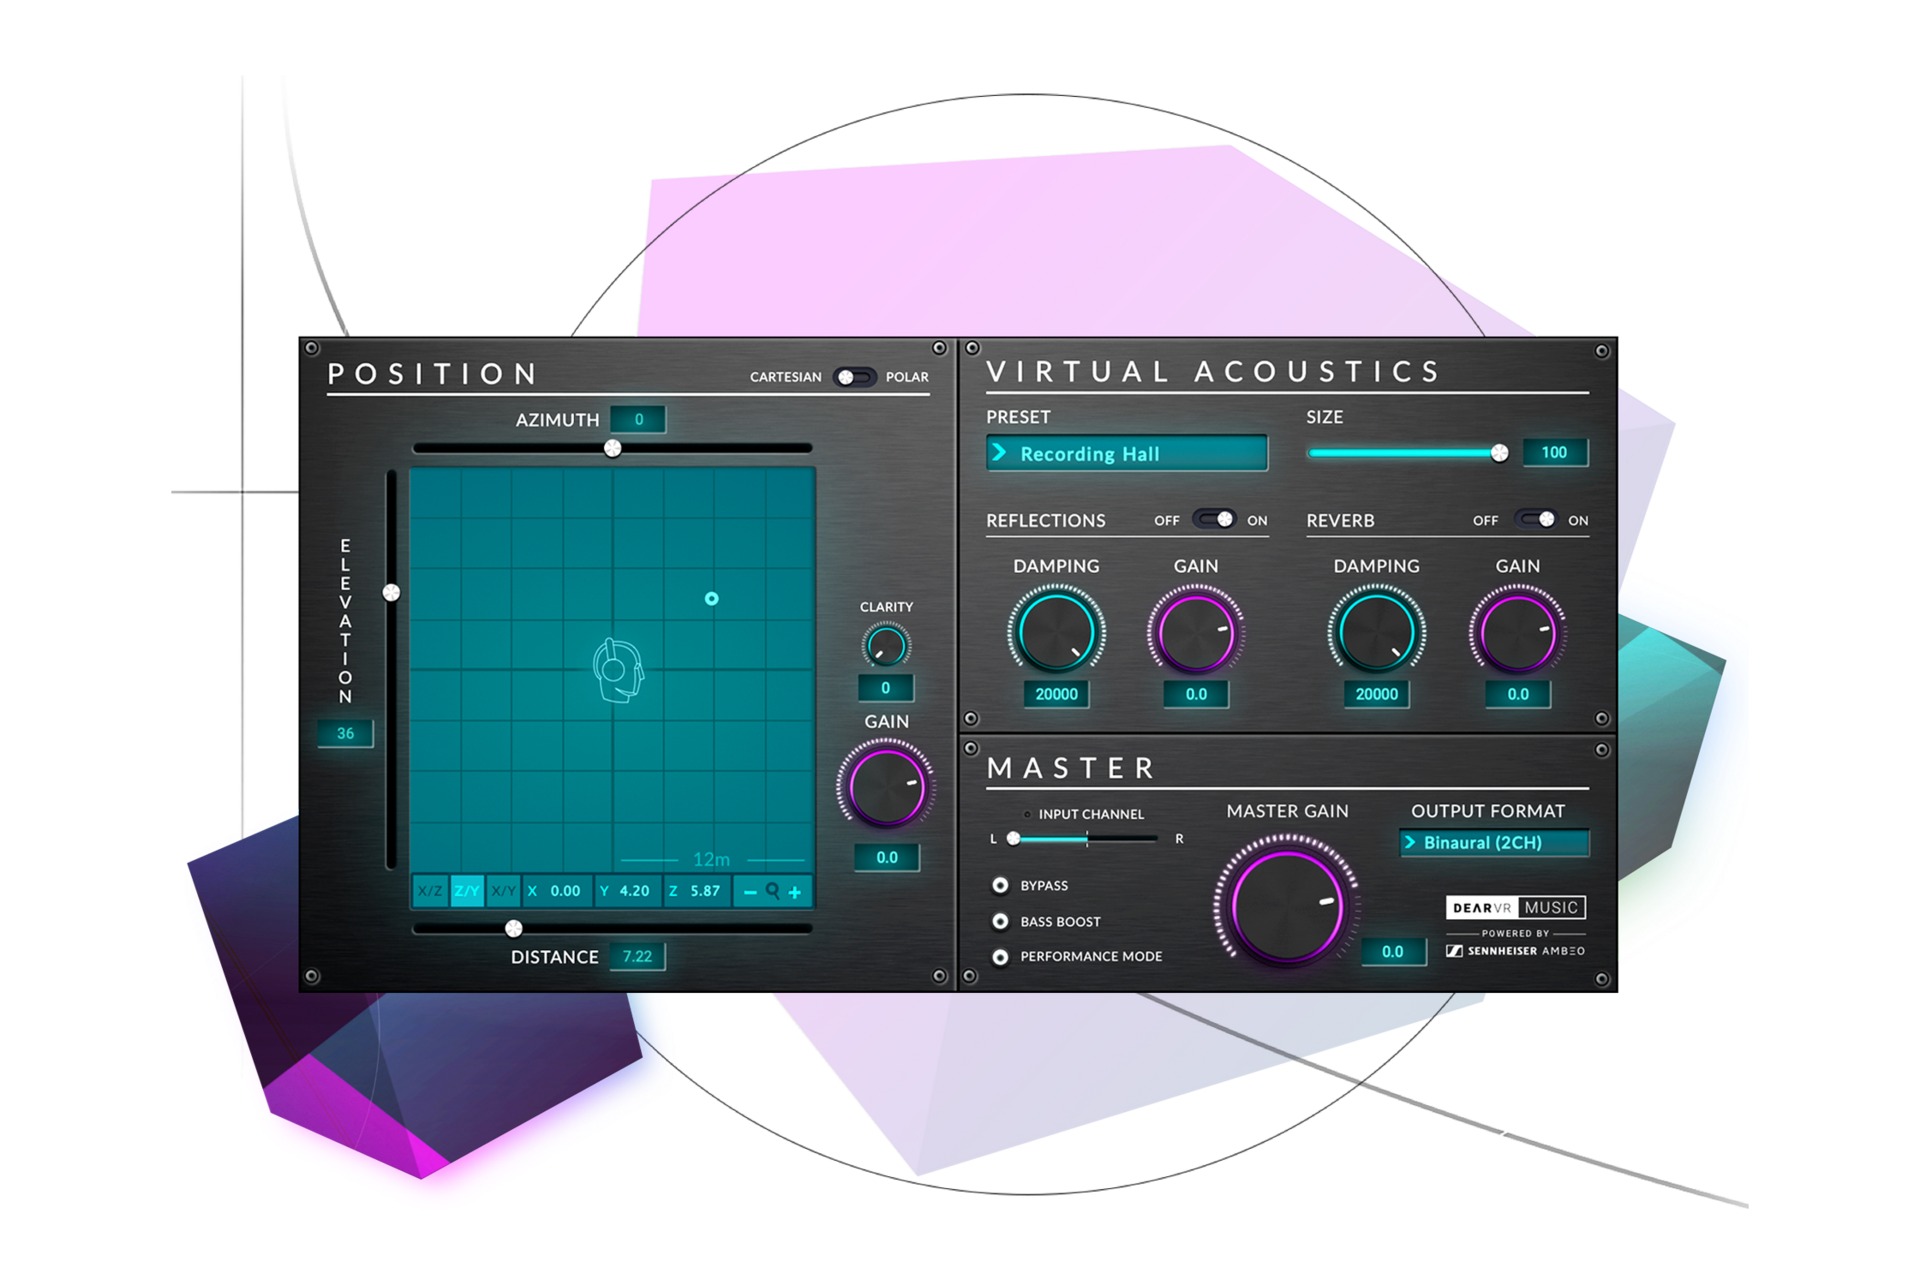This screenshot has width=1920, height=1285.
Task: Click the zoom in plus icon
Action: (x=795, y=892)
